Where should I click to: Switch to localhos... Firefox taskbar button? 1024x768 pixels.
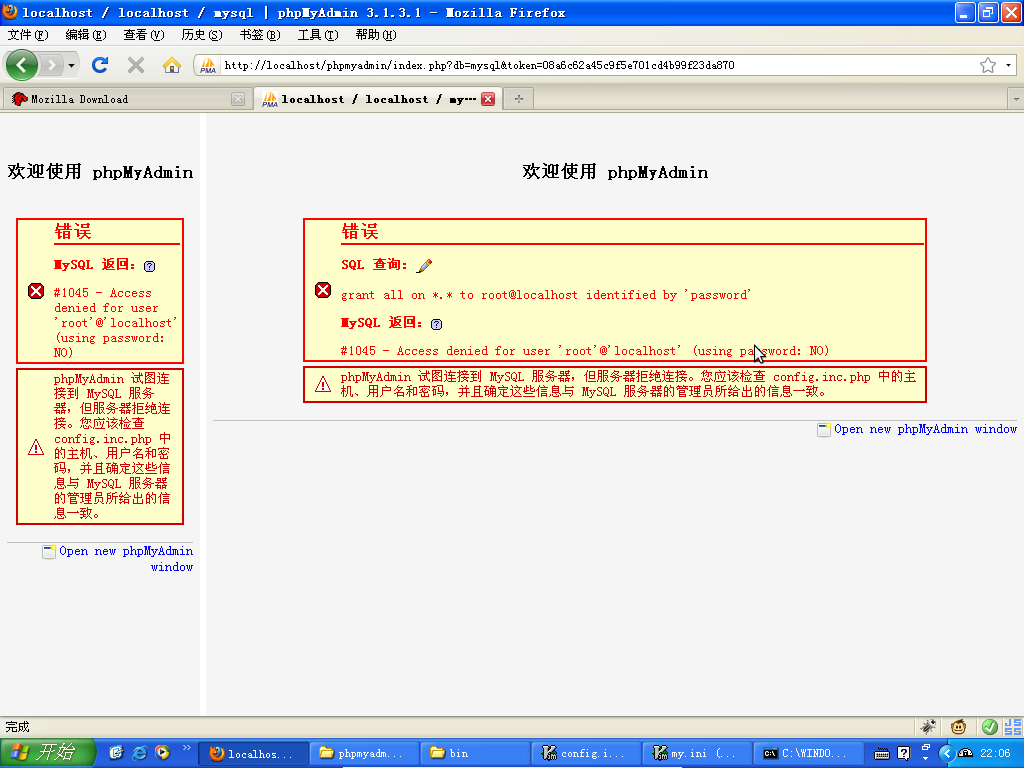click(x=252, y=754)
